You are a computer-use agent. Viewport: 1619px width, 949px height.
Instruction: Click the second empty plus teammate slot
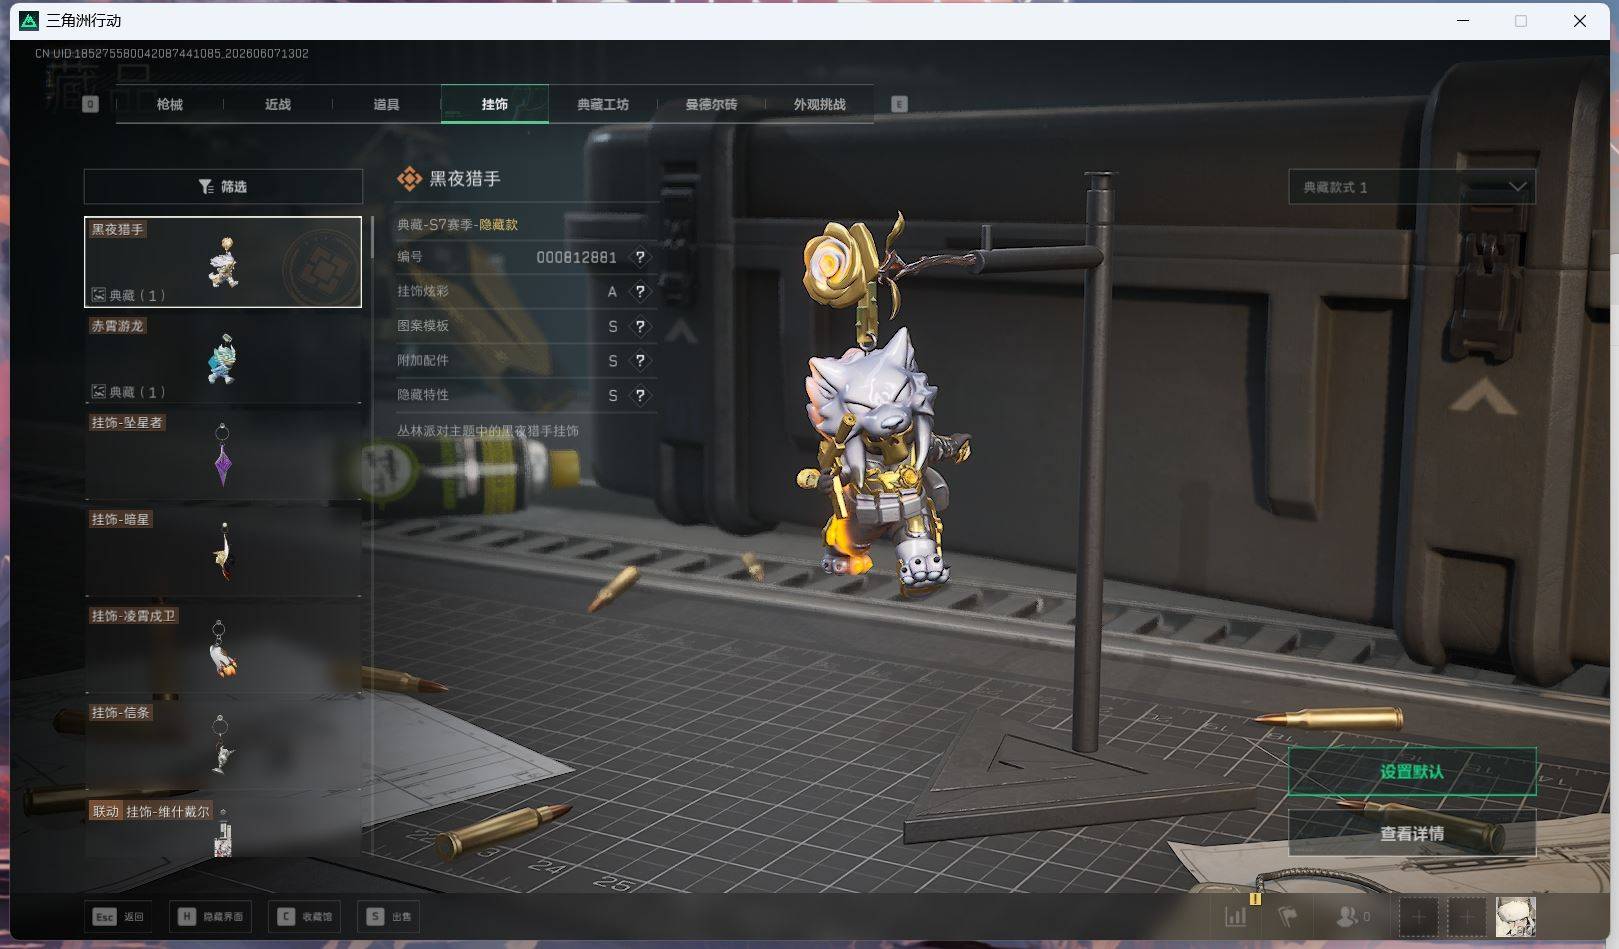coord(1467,916)
